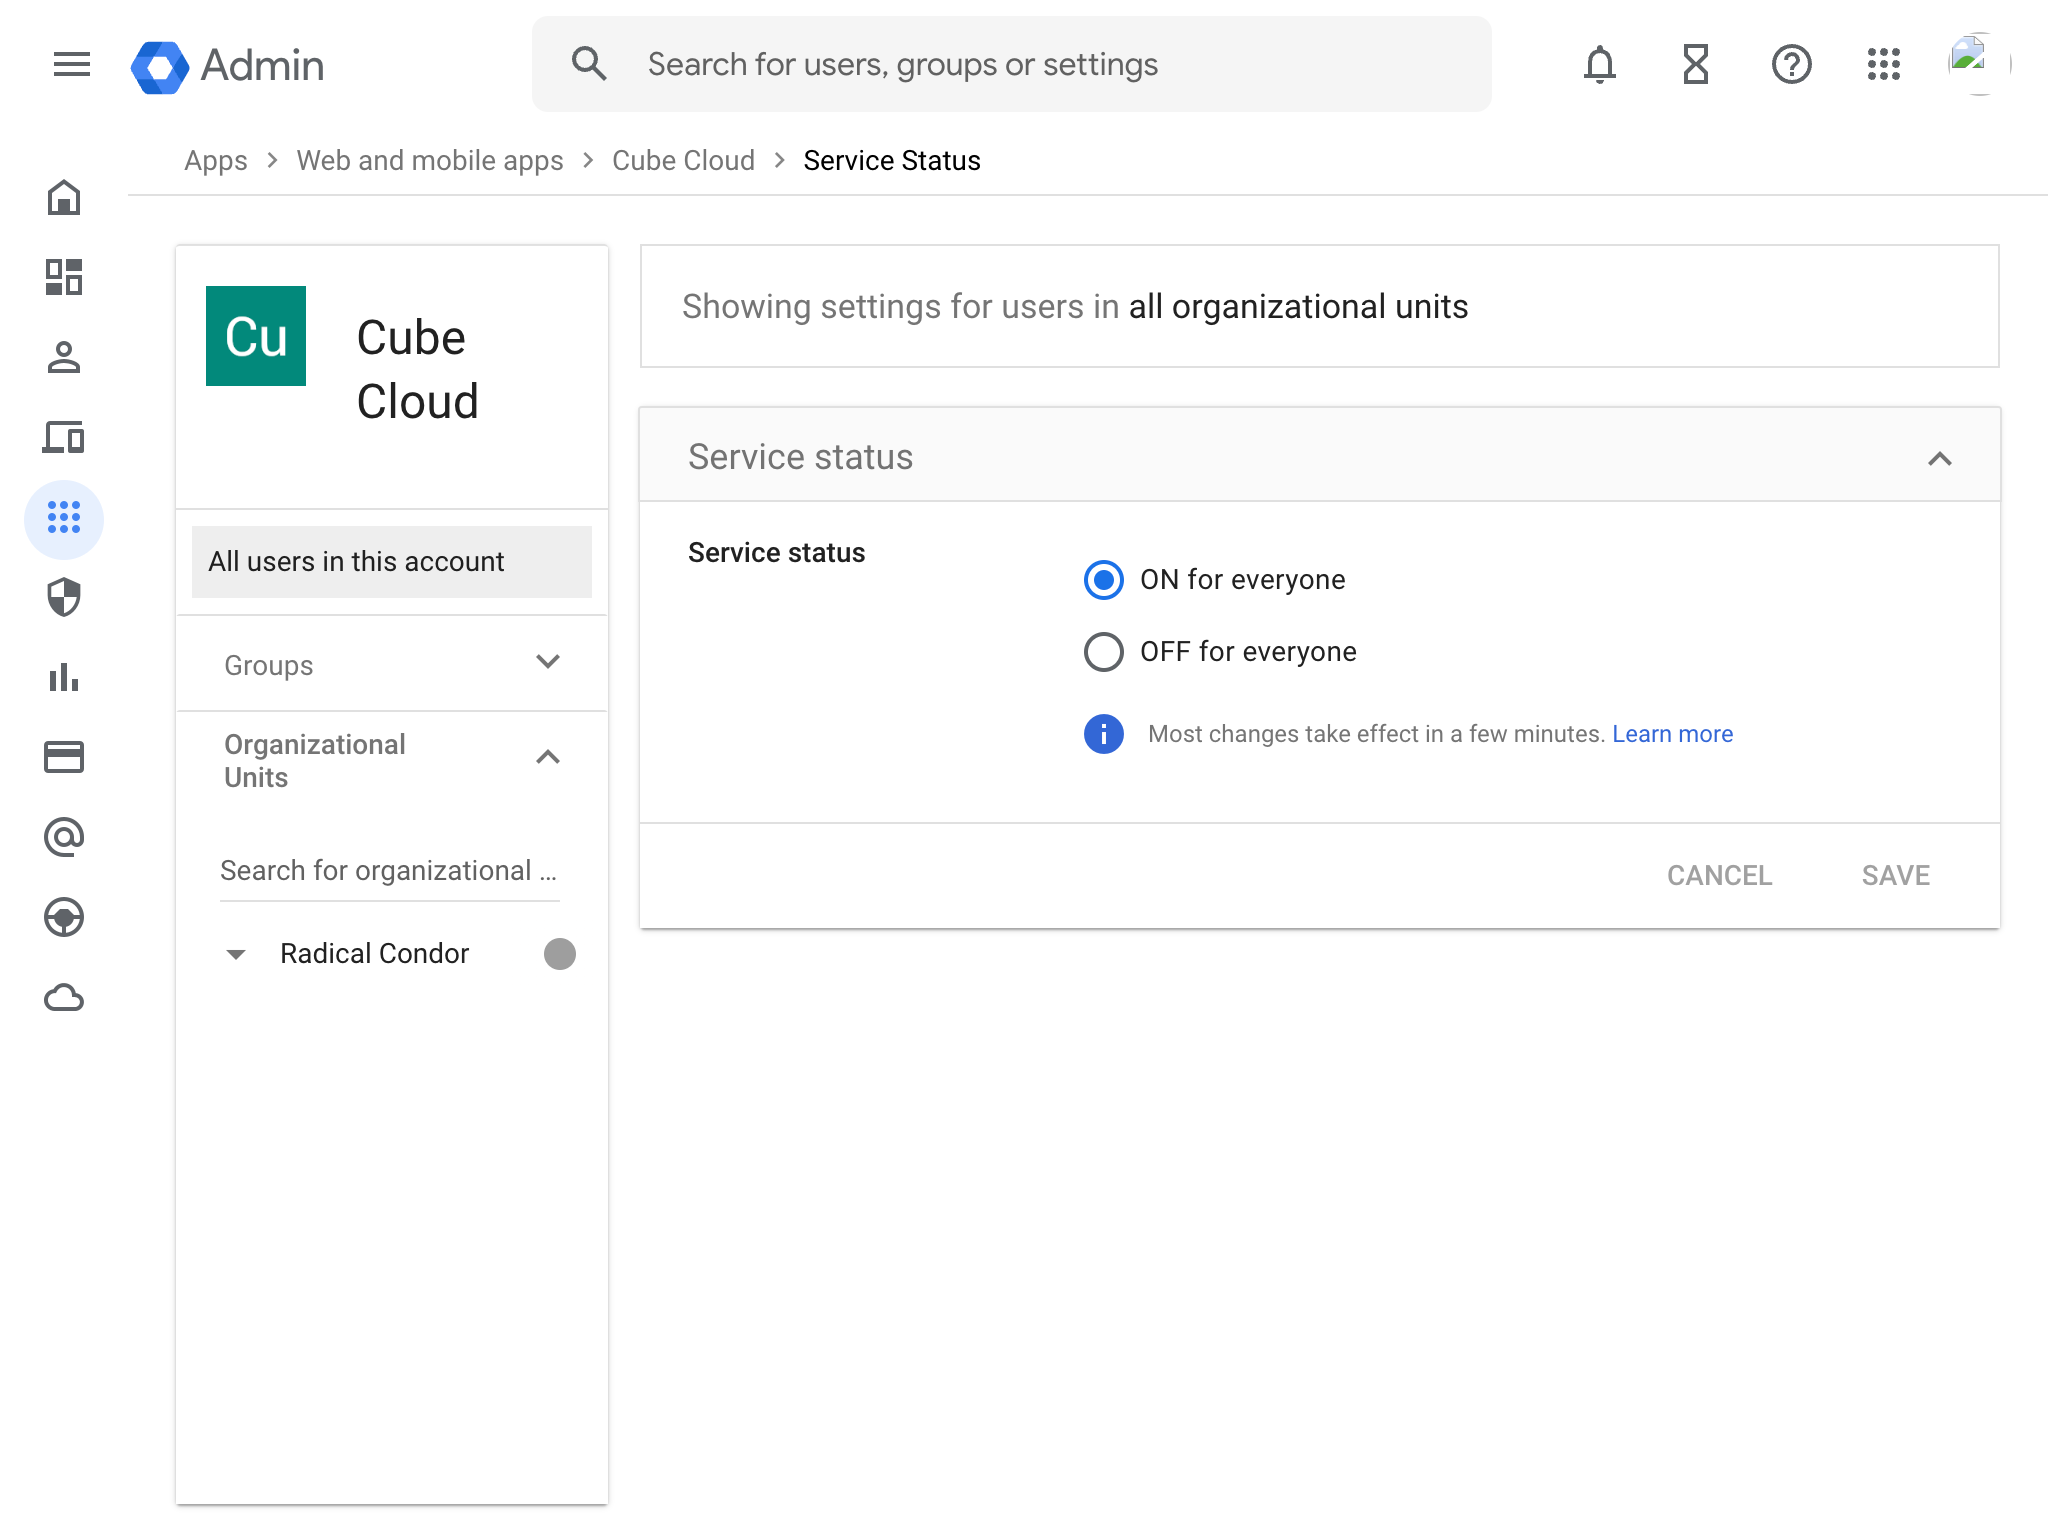Screen dimensions: 2048x1536
Task: Collapse the Organizational Units section
Action: tap(547, 757)
